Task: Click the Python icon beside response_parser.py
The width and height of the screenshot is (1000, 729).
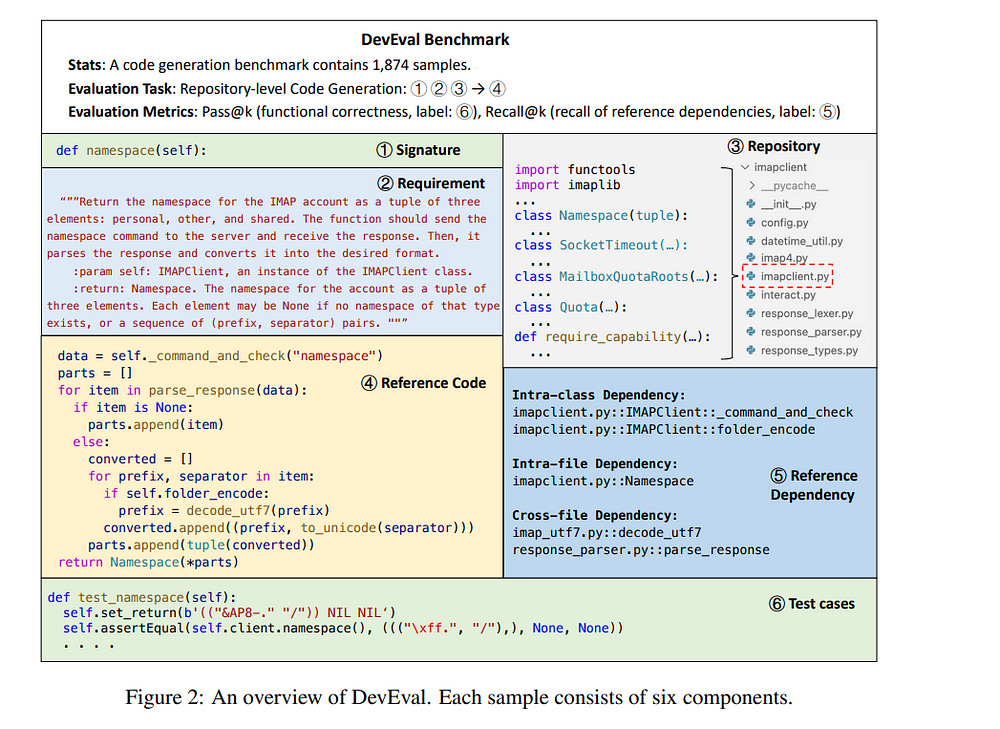Action: pyautogui.click(x=751, y=332)
